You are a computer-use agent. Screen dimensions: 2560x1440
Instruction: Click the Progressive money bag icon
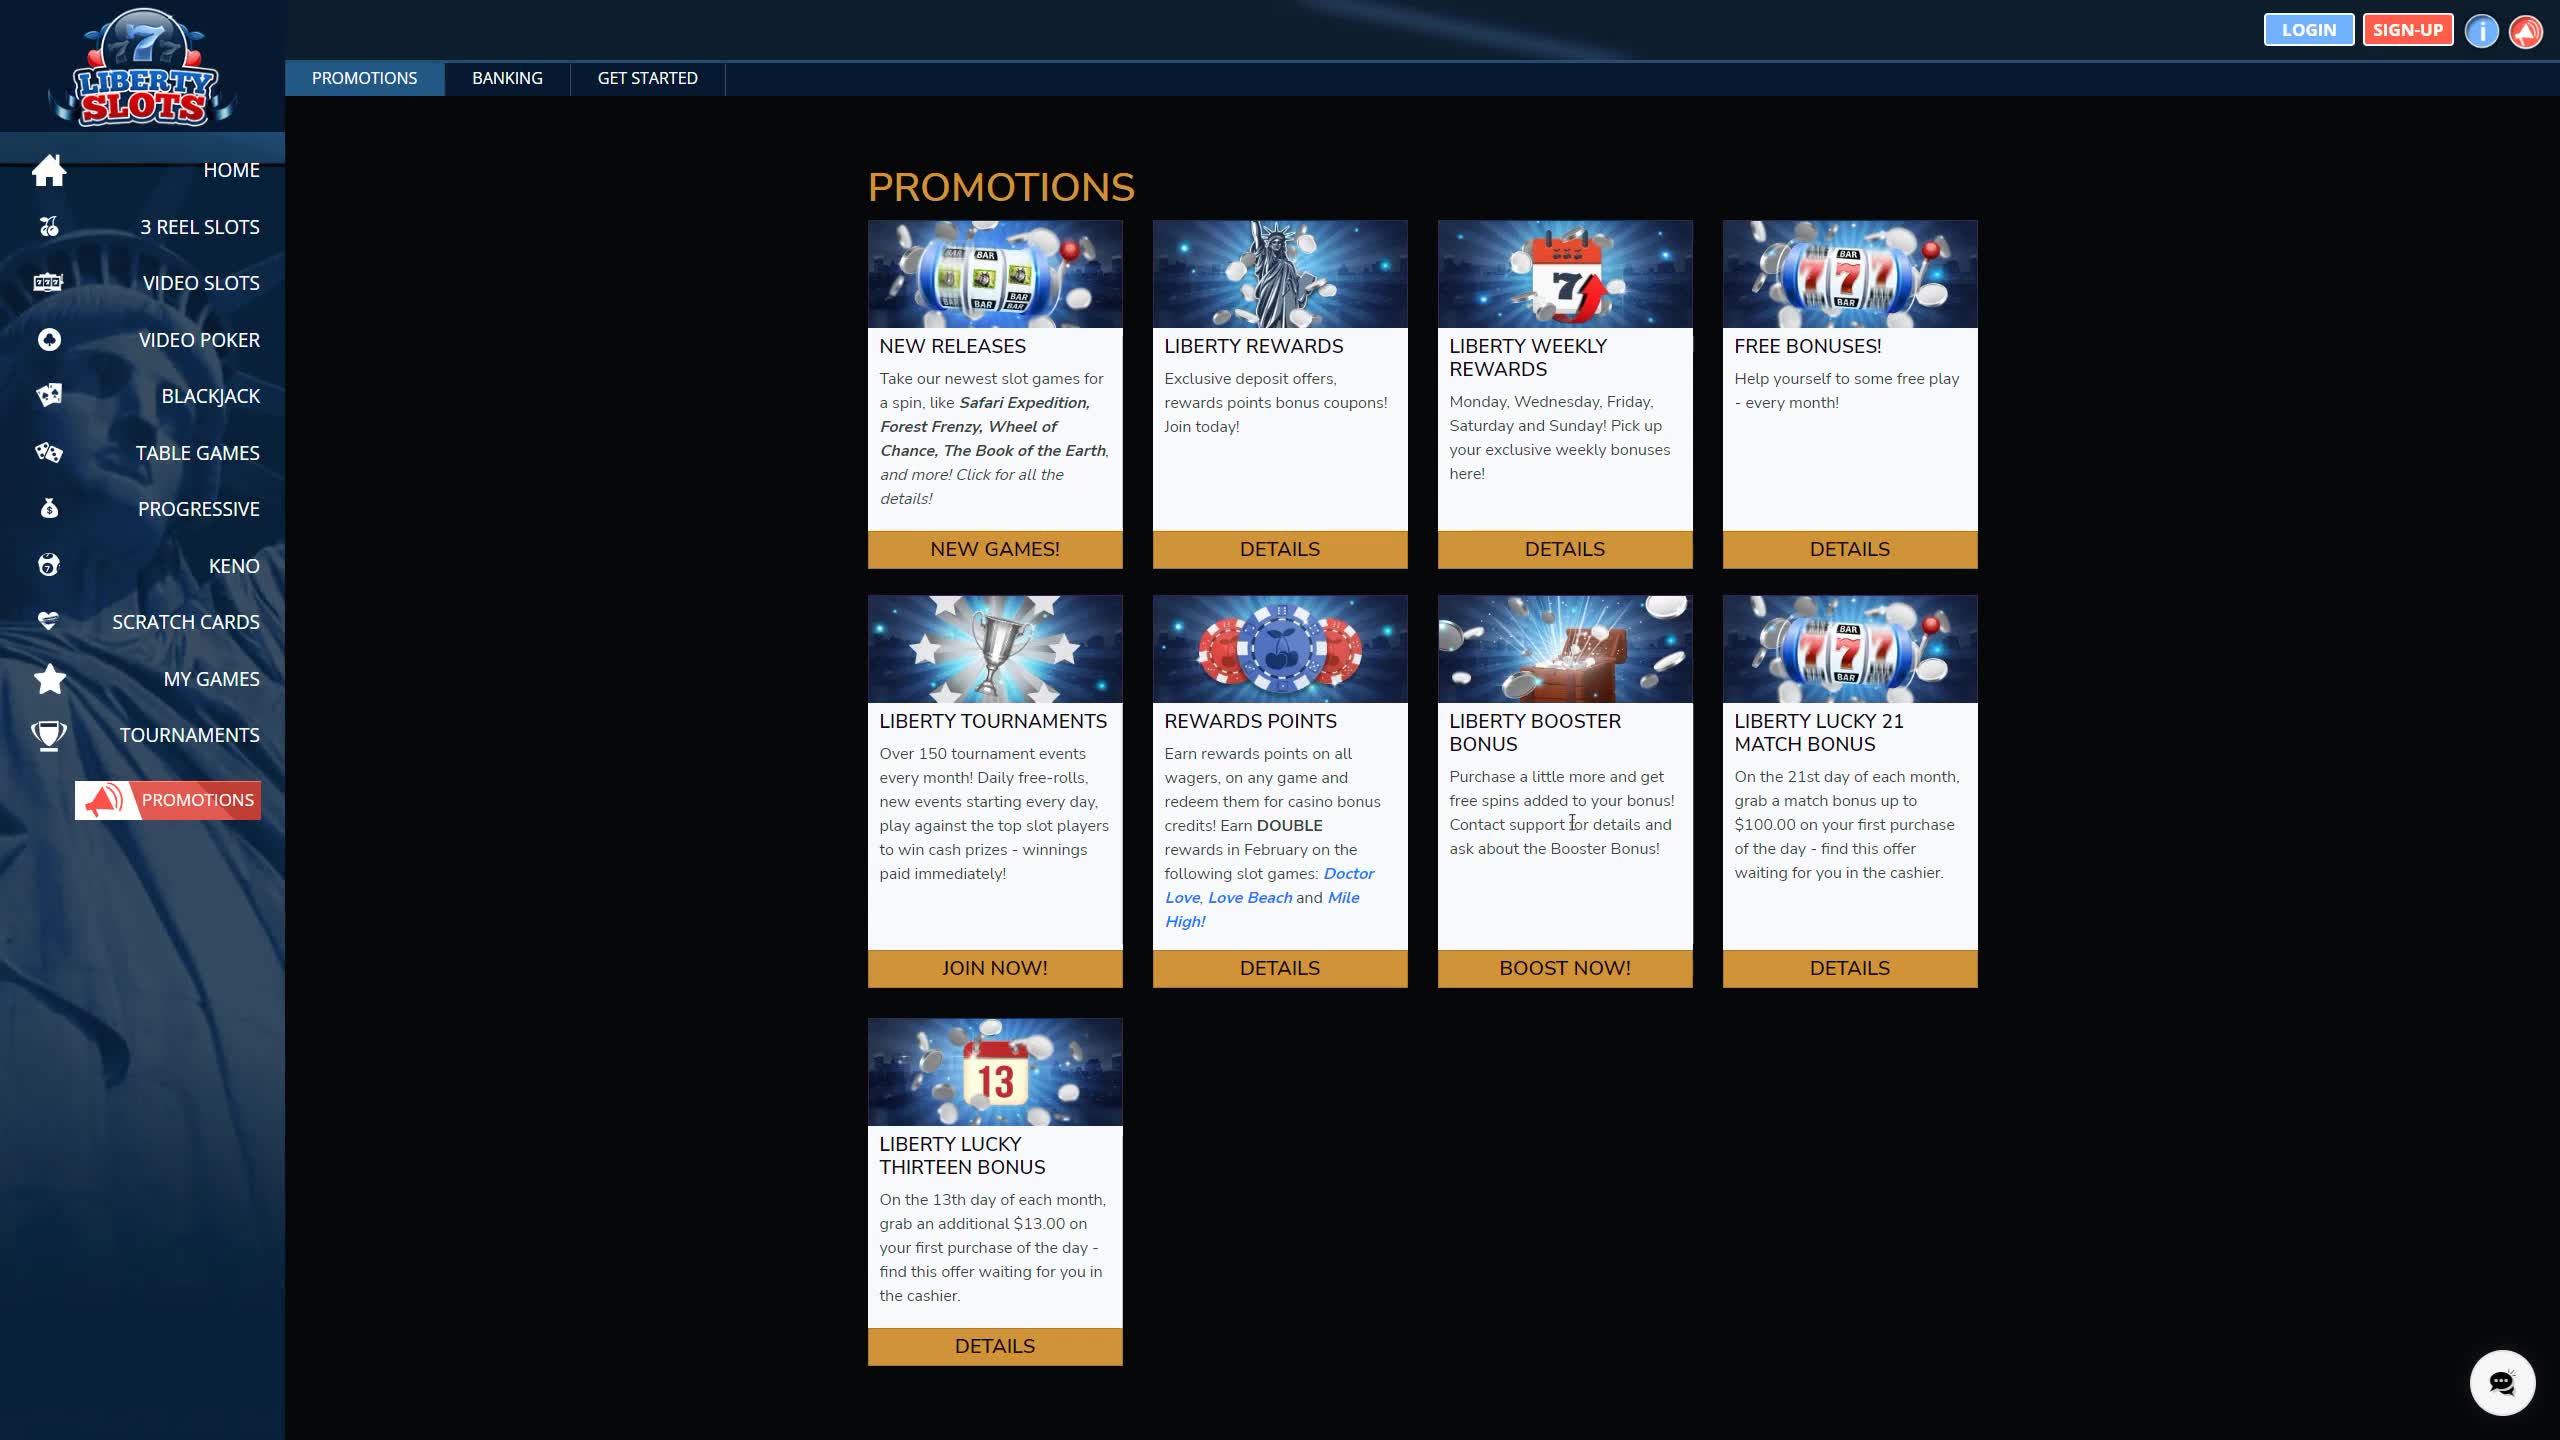[48, 509]
